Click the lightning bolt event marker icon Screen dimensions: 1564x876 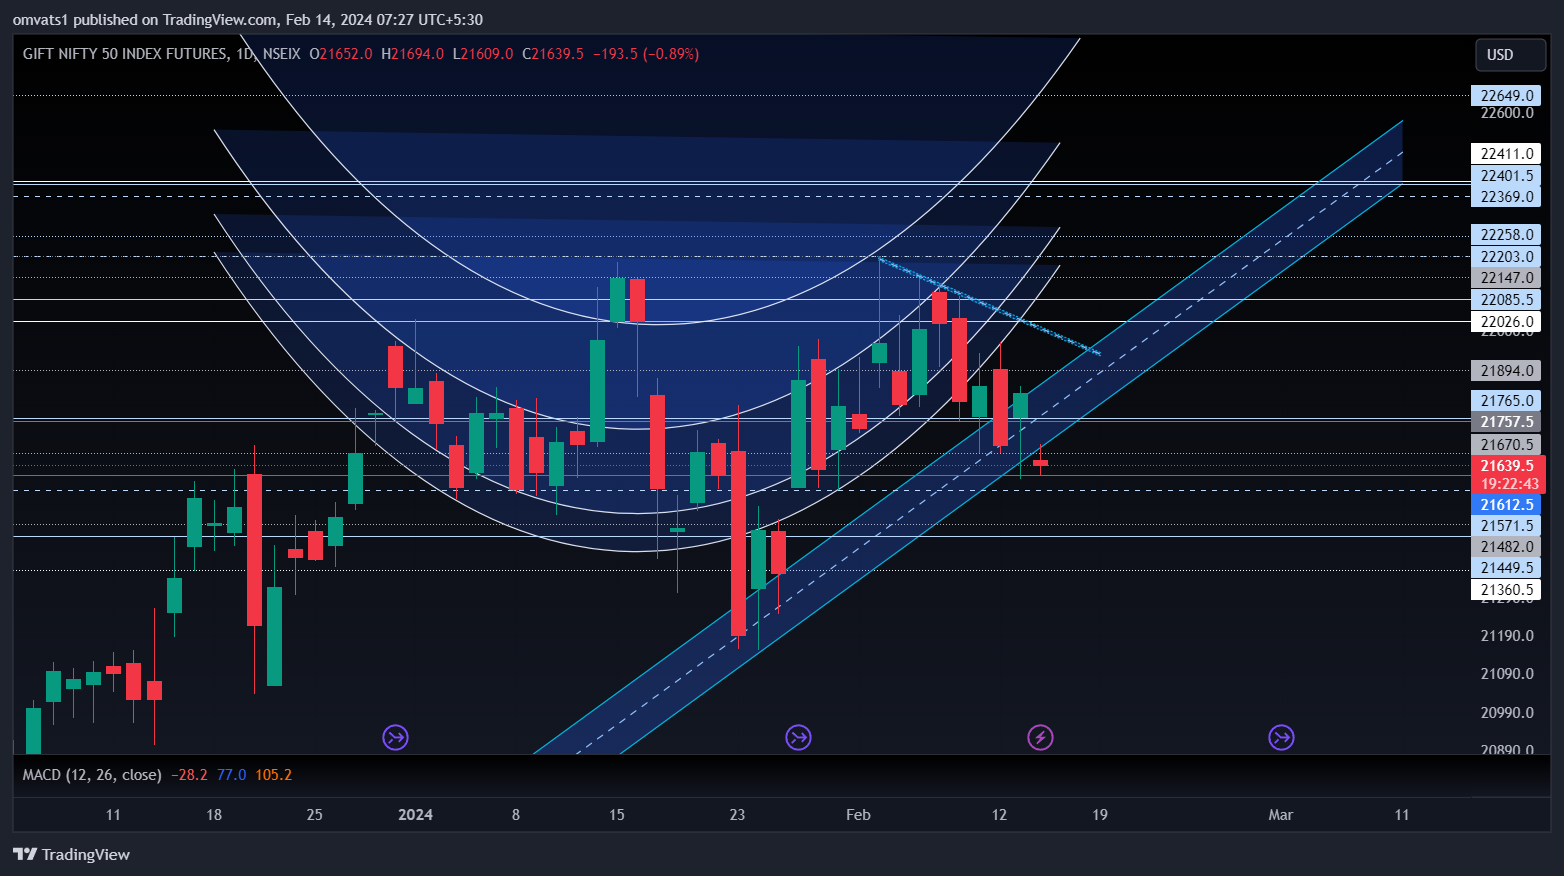click(x=1040, y=738)
